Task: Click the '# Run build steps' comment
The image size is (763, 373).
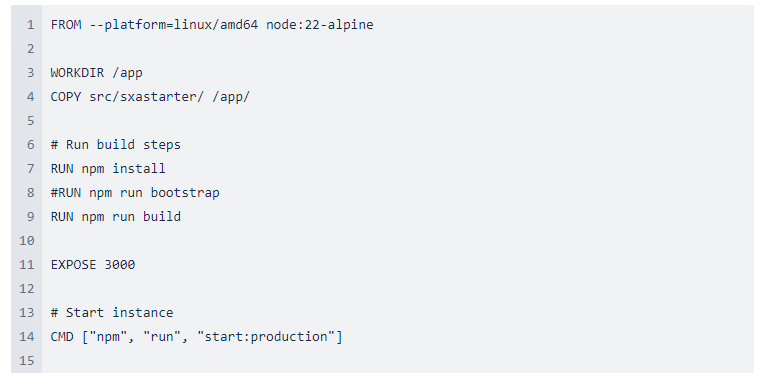Action: pos(116,145)
